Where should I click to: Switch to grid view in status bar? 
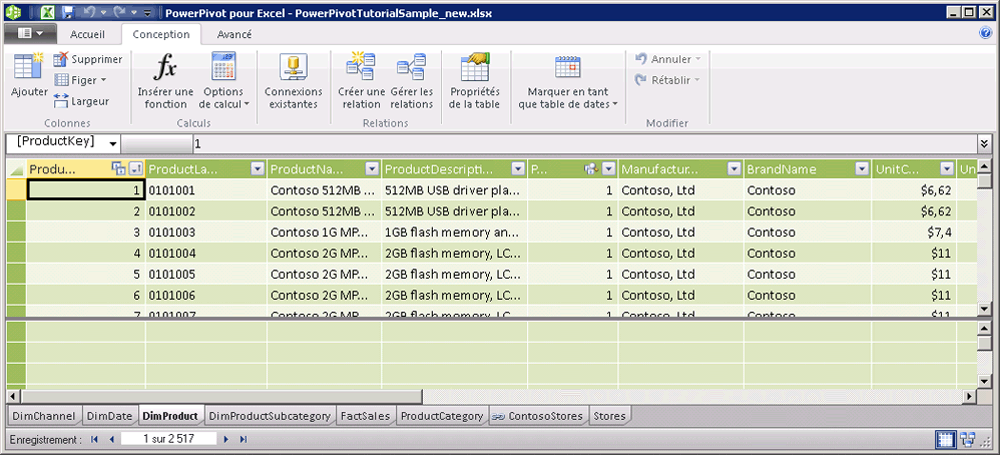pos(945,439)
